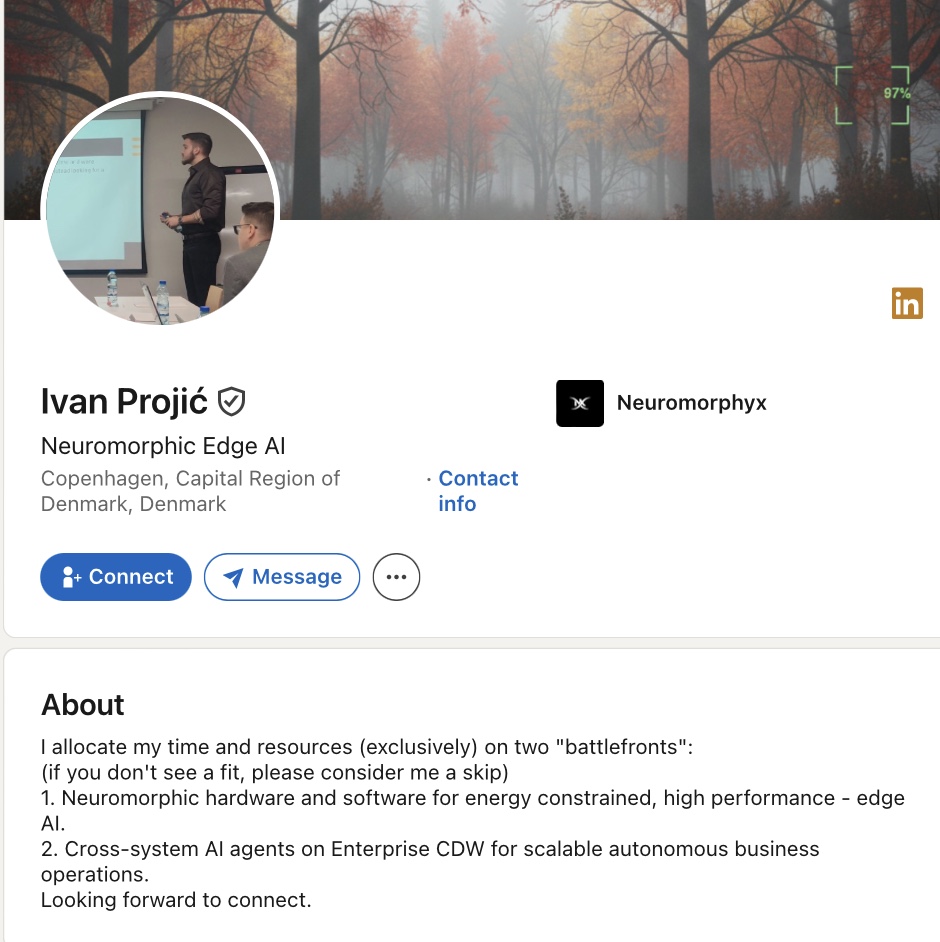Open the Contact info link
This screenshot has width=940, height=942.
[x=478, y=491]
